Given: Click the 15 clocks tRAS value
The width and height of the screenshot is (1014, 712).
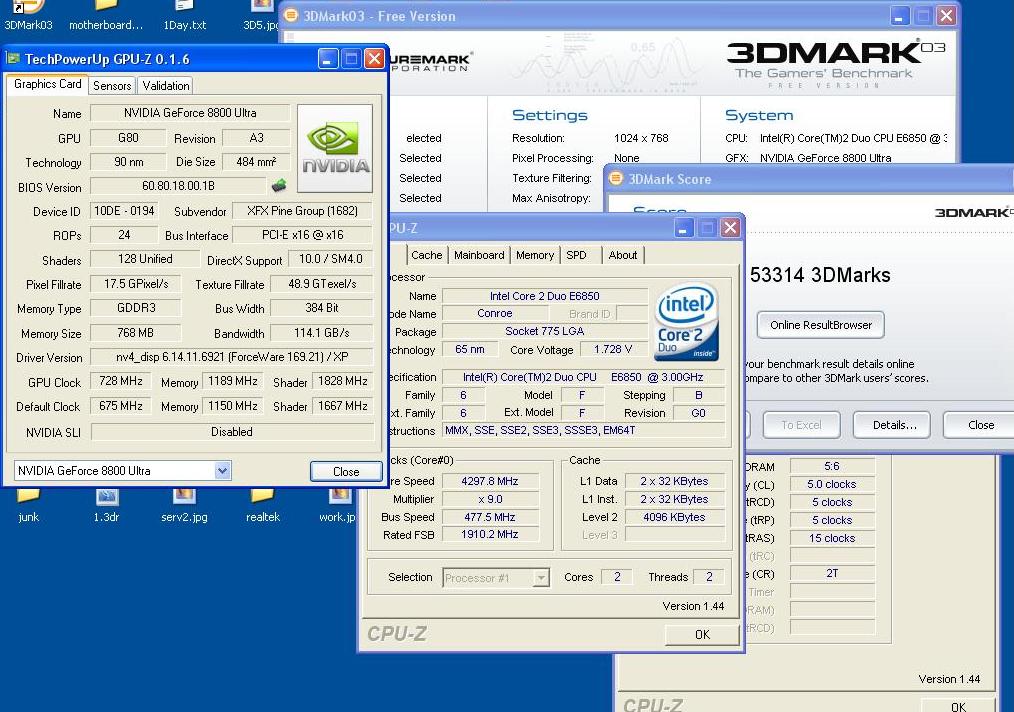Looking at the screenshot, I should coord(832,538).
